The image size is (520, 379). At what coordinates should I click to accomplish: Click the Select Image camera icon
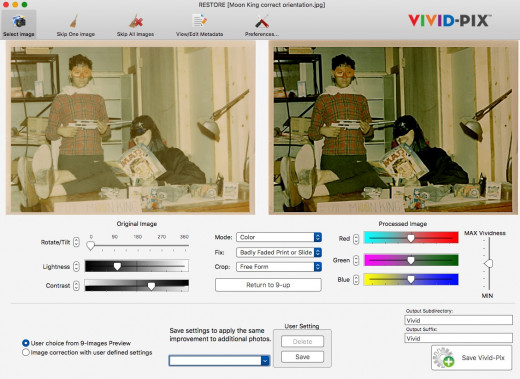tap(19, 22)
